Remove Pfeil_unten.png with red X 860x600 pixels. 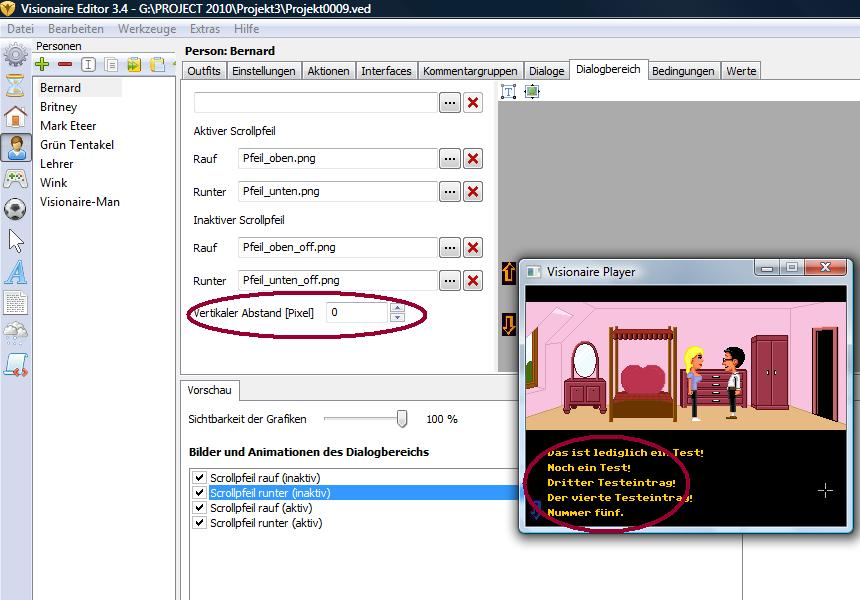473,192
